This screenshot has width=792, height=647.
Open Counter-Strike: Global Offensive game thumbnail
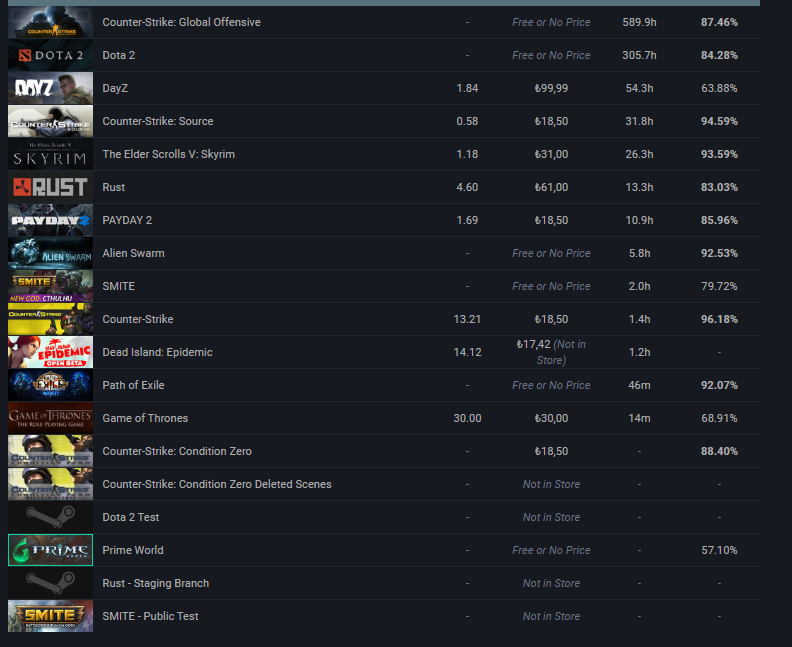click(51, 22)
